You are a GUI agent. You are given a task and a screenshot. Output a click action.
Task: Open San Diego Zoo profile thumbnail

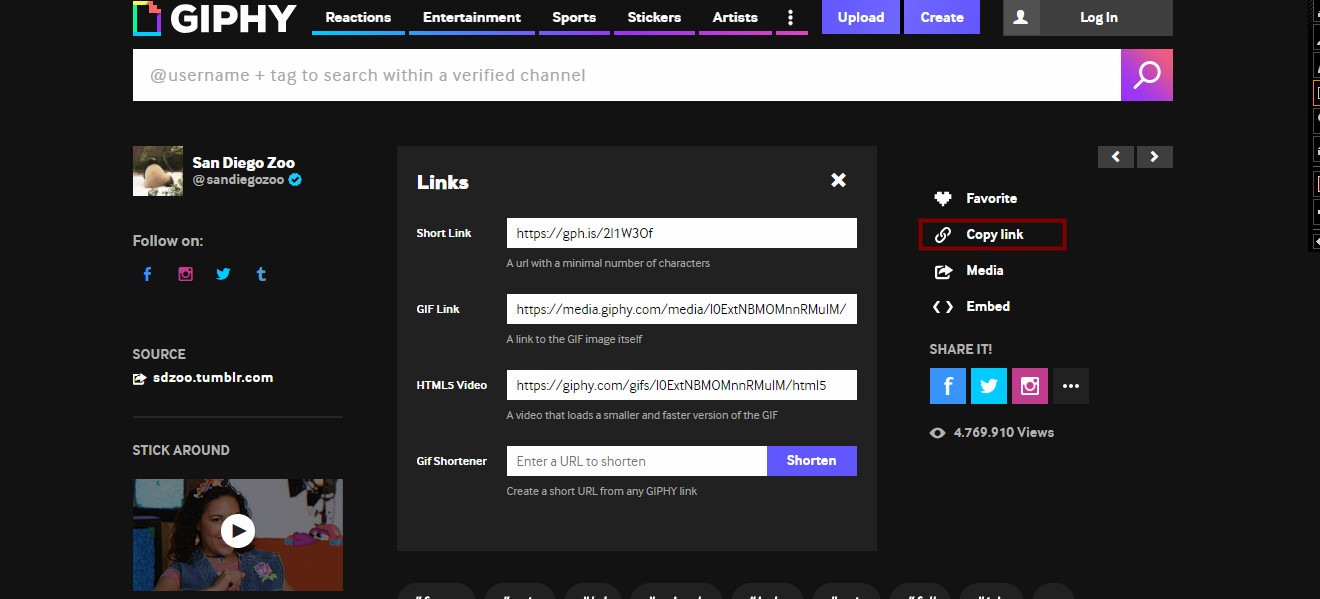(x=158, y=171)
